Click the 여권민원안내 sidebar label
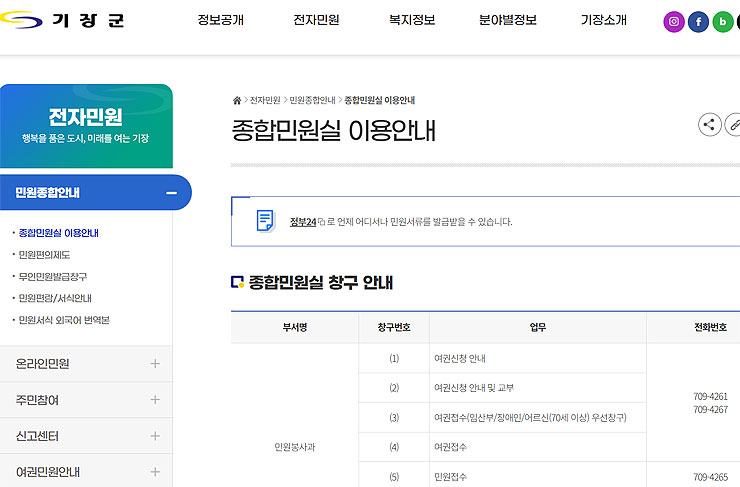The width and height of the screenshot is (740, 487). point(48,472)
